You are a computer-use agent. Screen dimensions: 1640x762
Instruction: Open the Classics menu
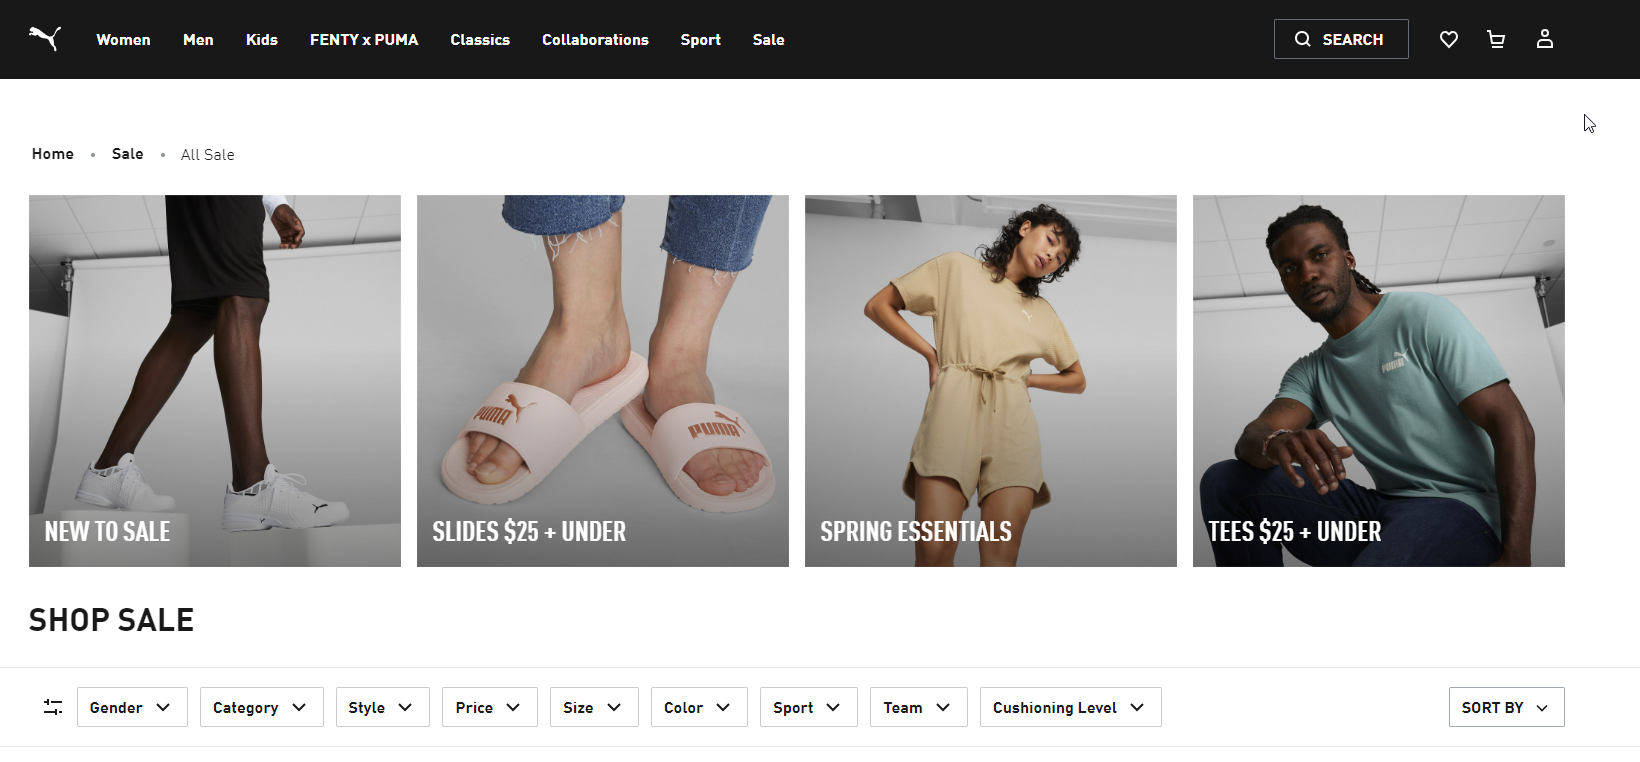[x=480, y=40]
